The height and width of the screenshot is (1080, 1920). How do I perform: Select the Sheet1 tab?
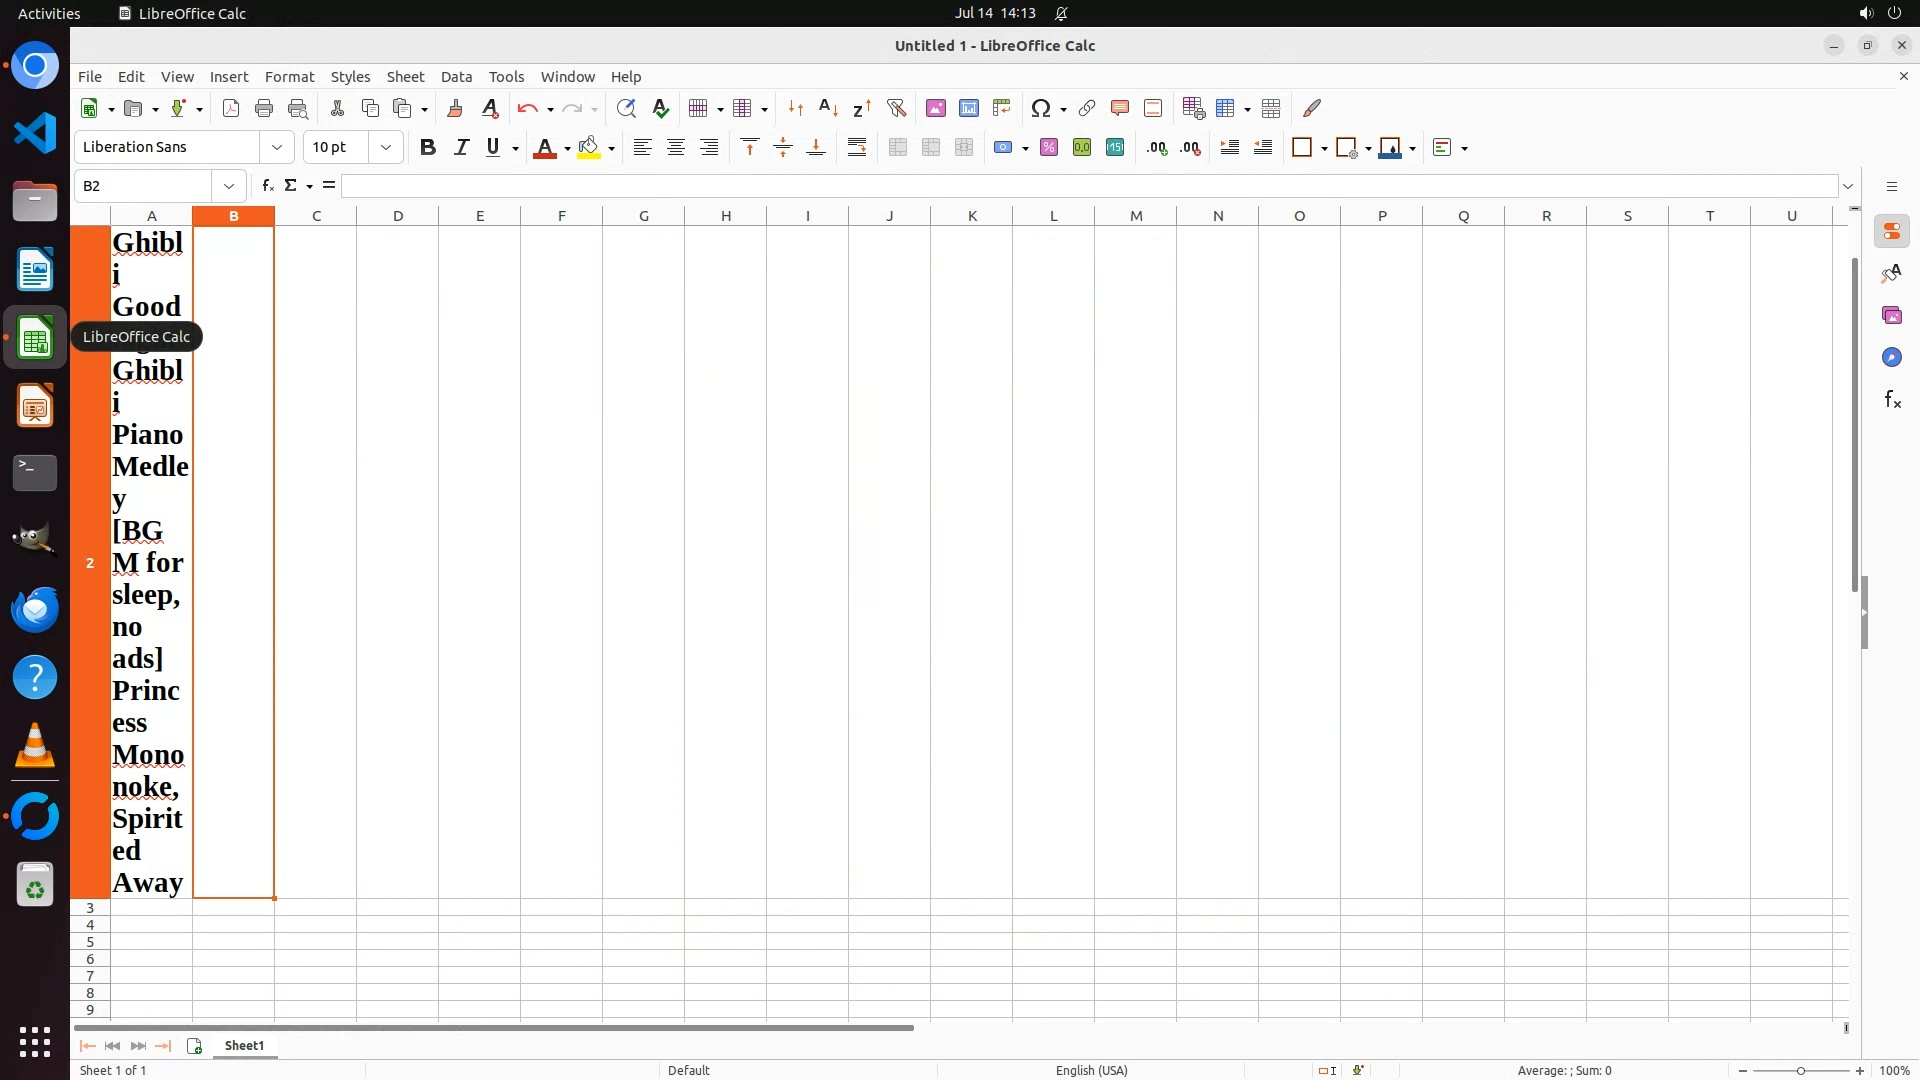[x=244, y=1046]
